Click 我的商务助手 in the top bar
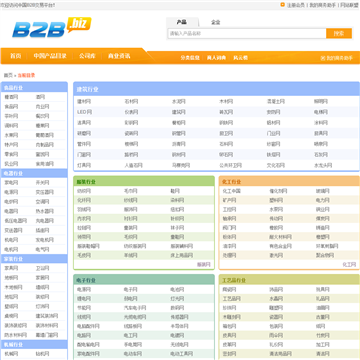Viewport: 360px width, 360px height. (x=323, y=5)
